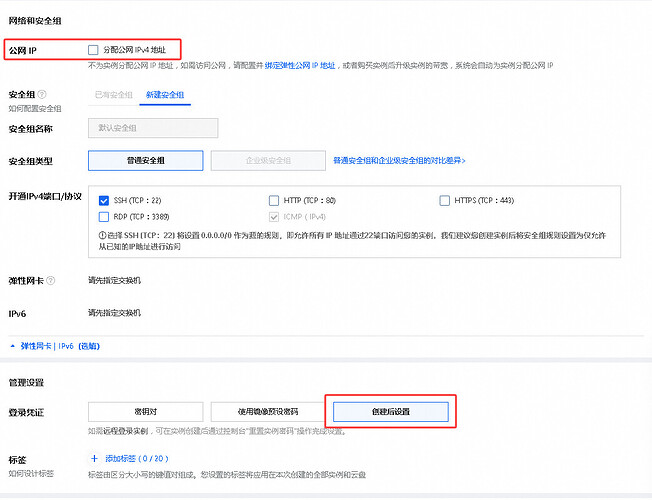Screen dimensions: 652x500
Task: Select the 普通安全组 type button
Action: click(146, 161)
